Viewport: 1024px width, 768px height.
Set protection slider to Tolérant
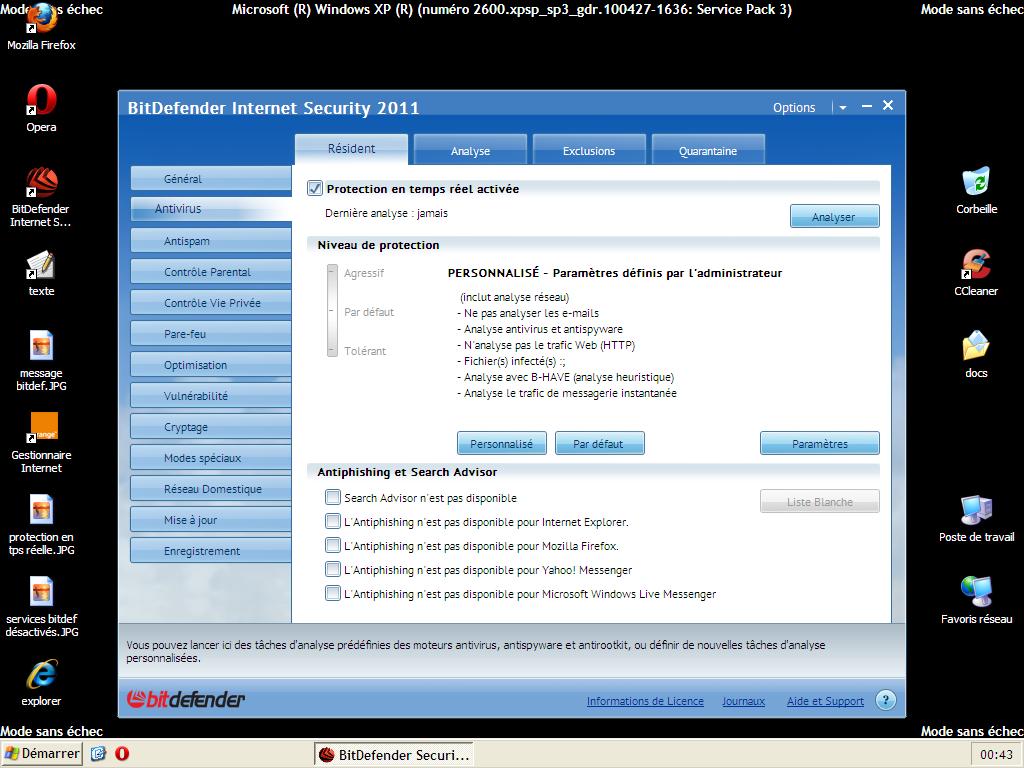332,351
